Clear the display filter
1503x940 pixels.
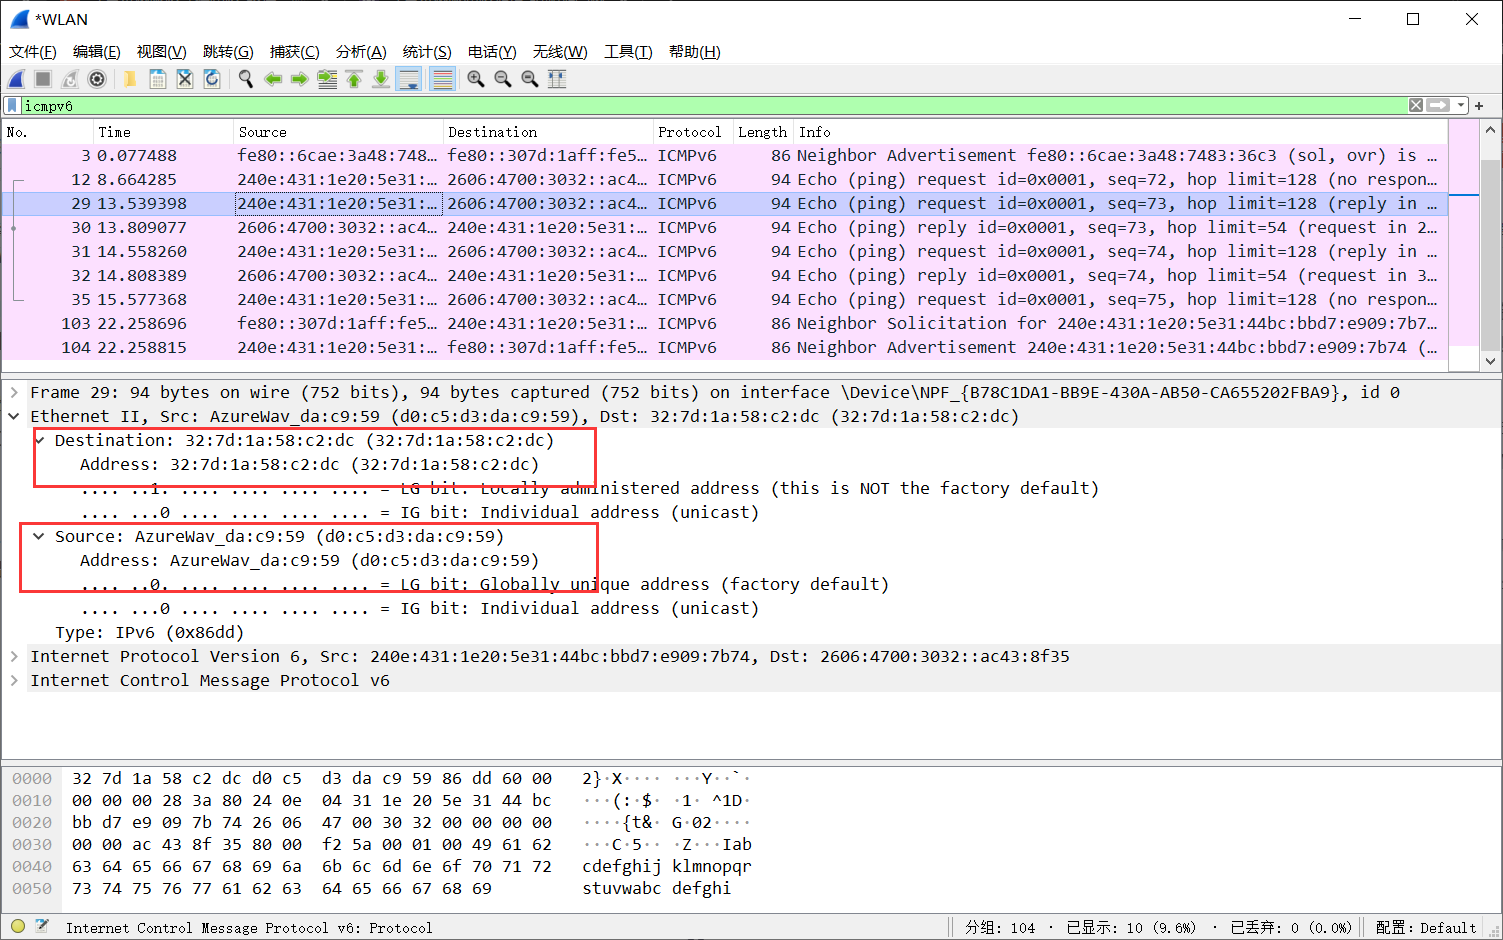click(1416, 105)
